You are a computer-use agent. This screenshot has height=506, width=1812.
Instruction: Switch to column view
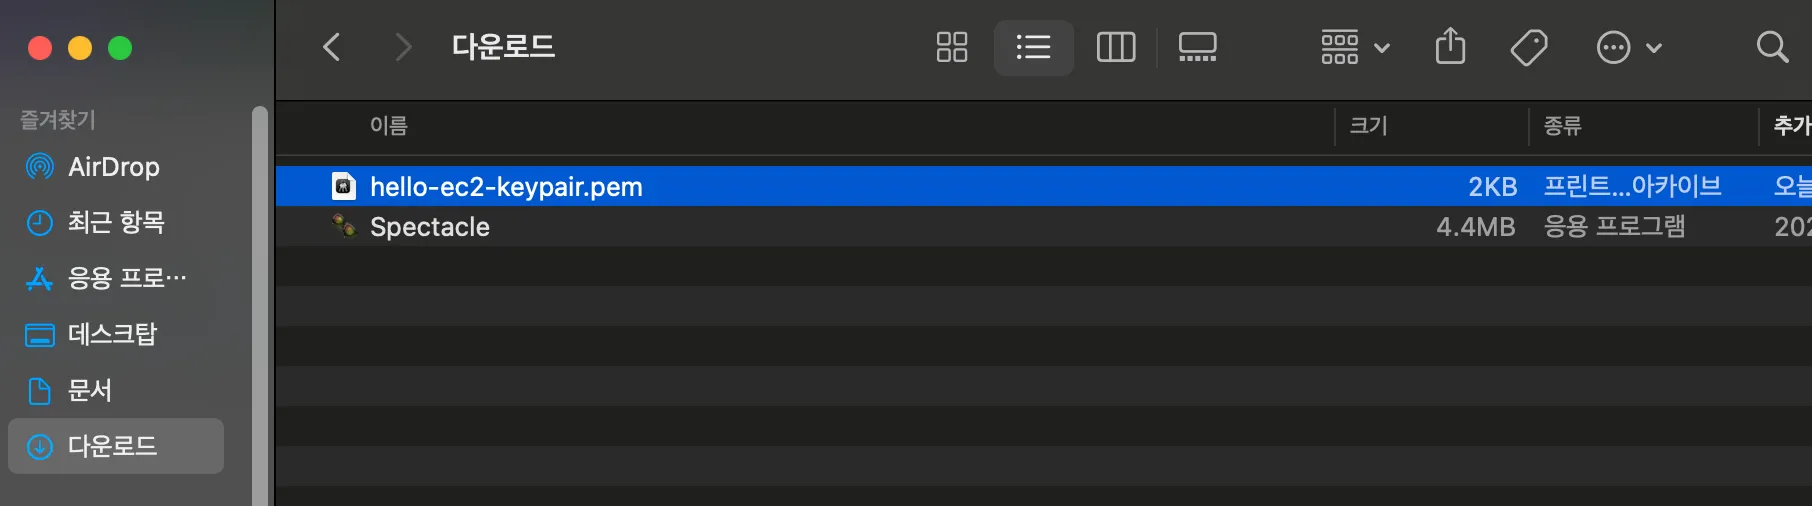pyautogui.click(x=1116, y=47)
